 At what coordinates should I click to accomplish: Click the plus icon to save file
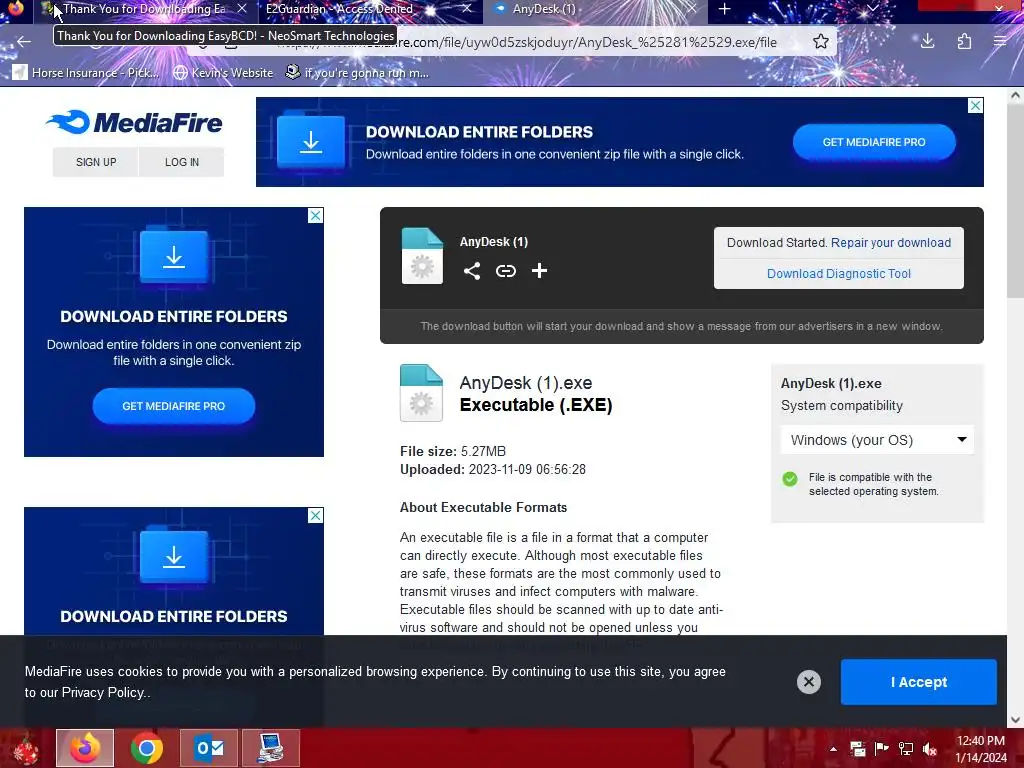(x=539, y=271)
